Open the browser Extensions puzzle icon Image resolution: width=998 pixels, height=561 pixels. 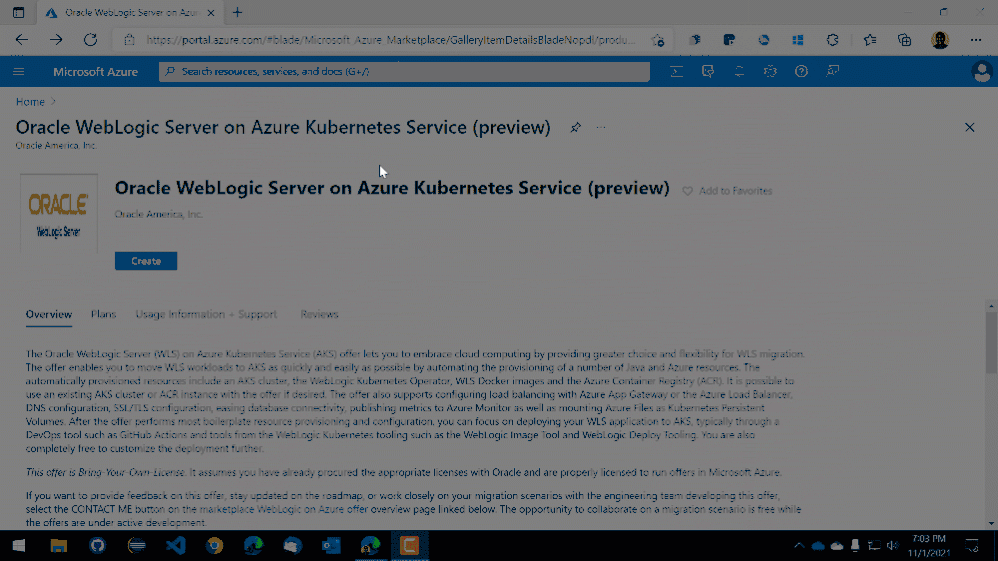833,40
